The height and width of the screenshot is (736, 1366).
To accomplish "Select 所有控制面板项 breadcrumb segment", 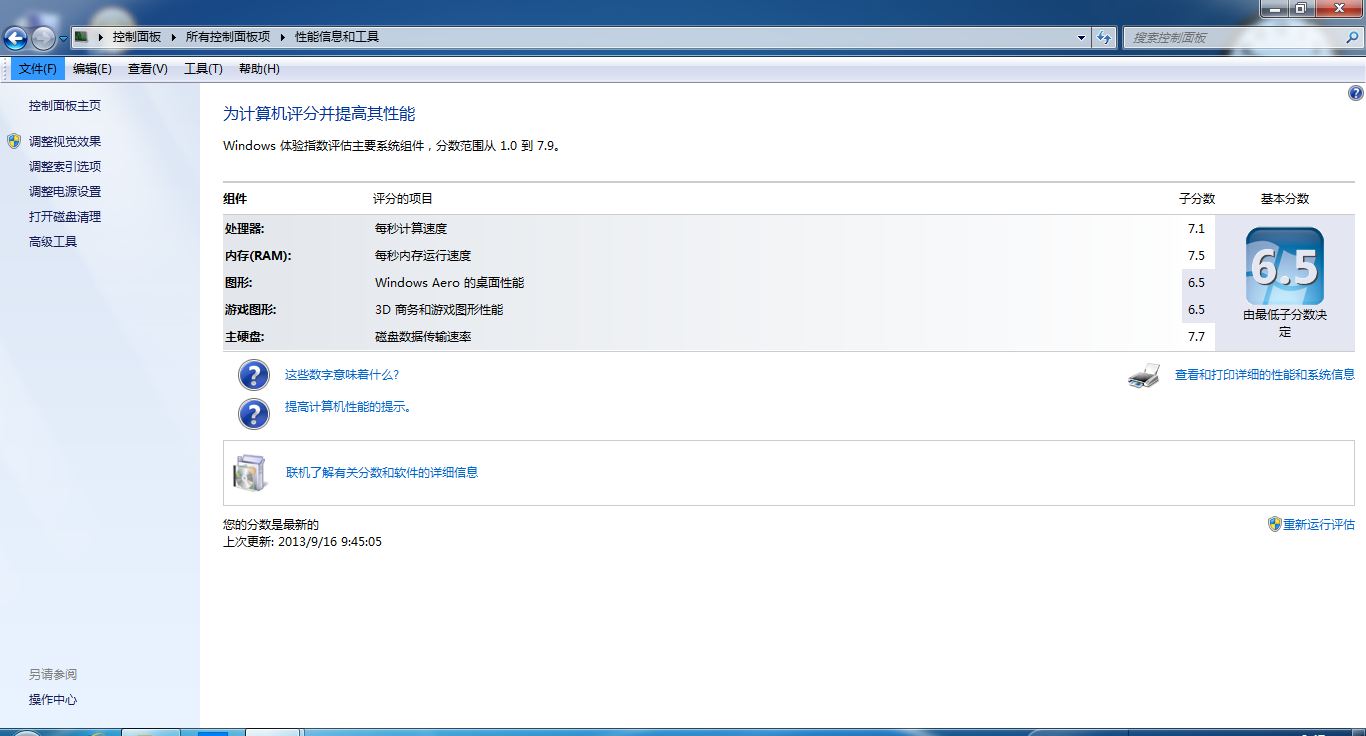I will pyautogui.click(x=228, y=37).
